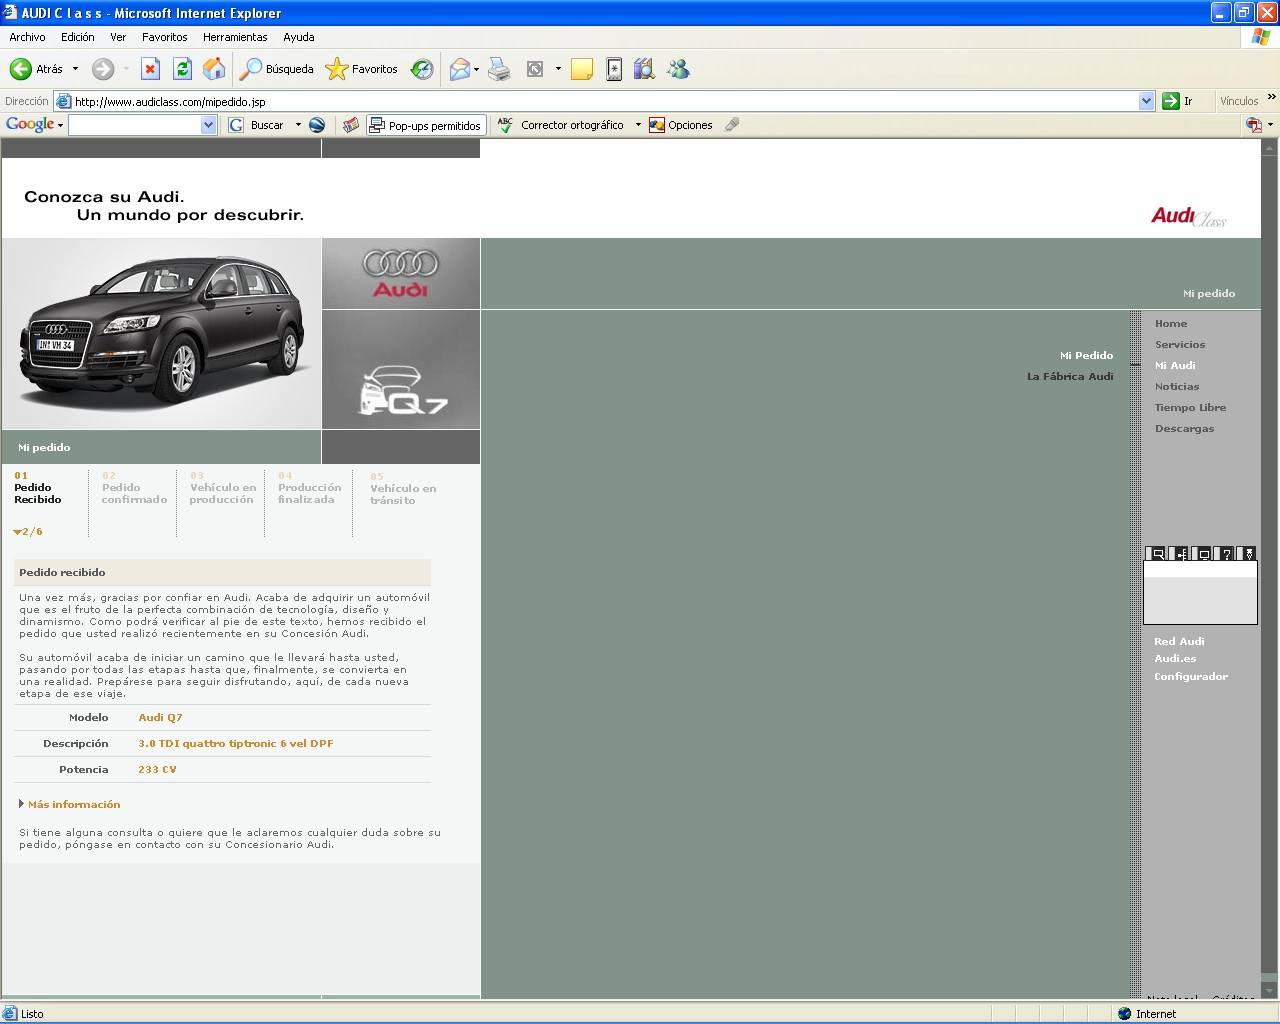Click the Corrector ortográfico spell check button
The image size is (1280, 1024).
pyautogui.click(x=562, y=125)
